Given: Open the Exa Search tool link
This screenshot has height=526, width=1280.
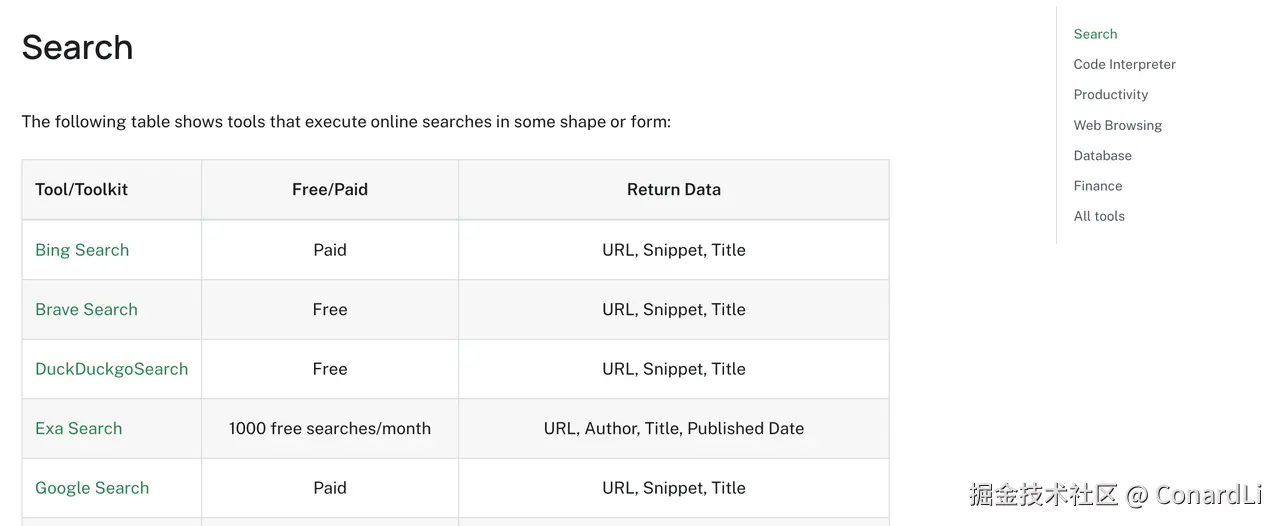Looking at the screenshot, I should 78,428.
